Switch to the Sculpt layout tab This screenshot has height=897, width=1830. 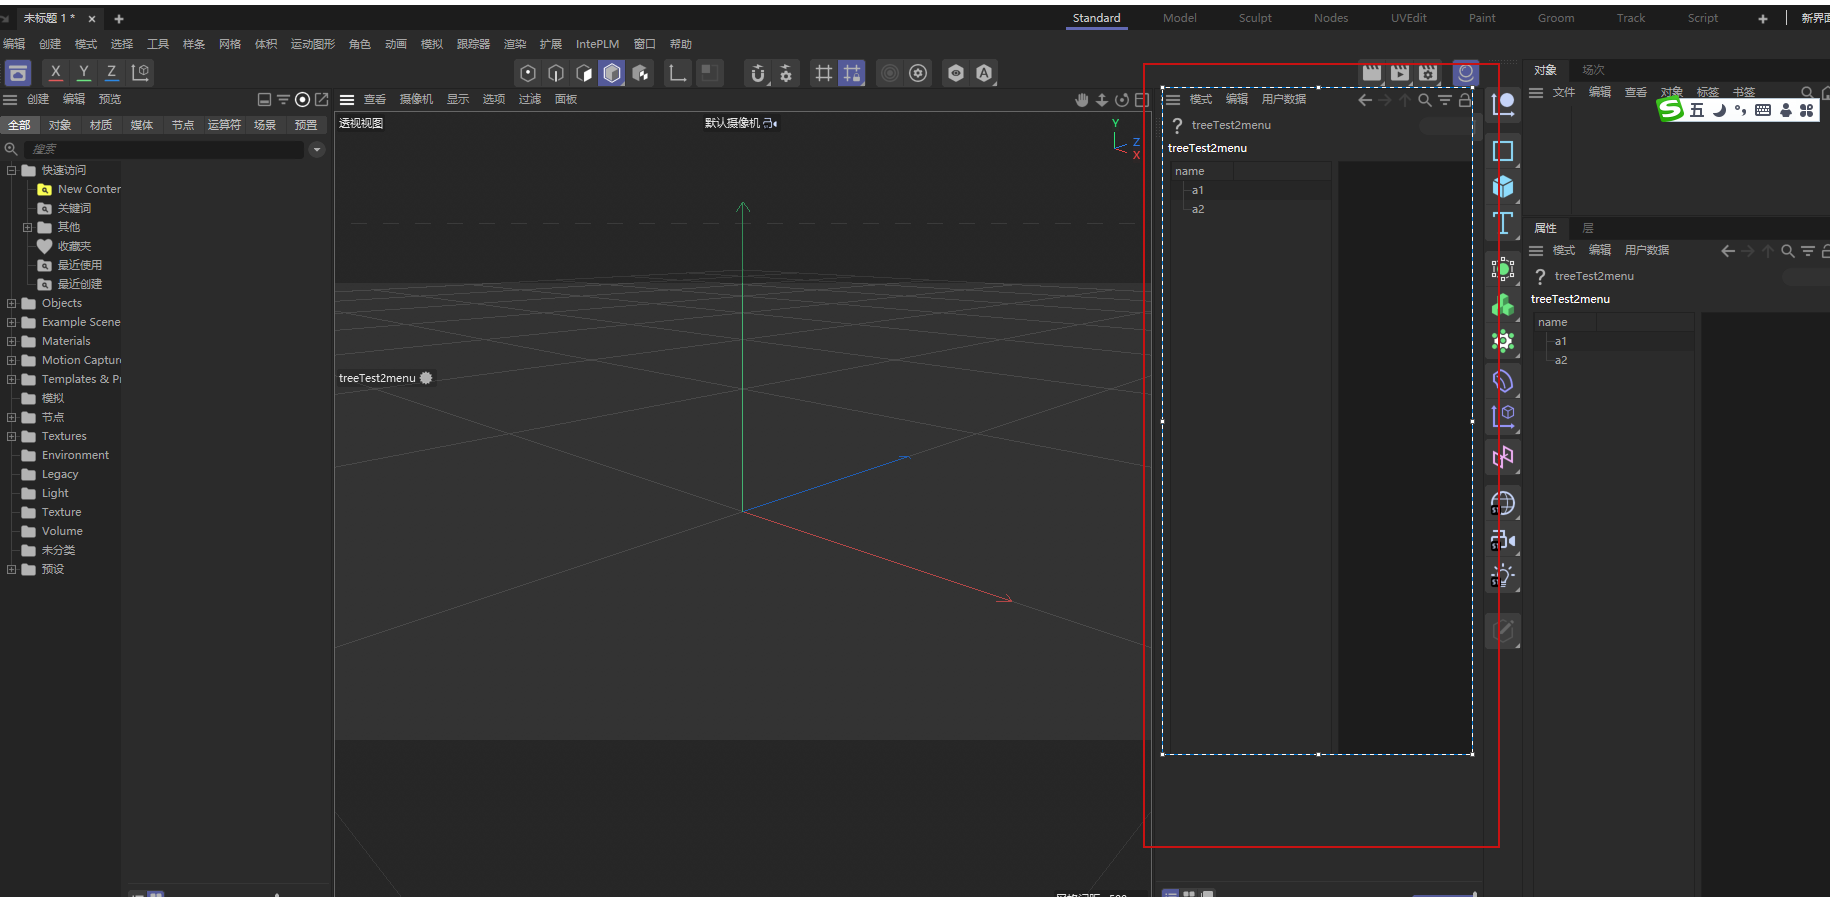point(1255,18)
